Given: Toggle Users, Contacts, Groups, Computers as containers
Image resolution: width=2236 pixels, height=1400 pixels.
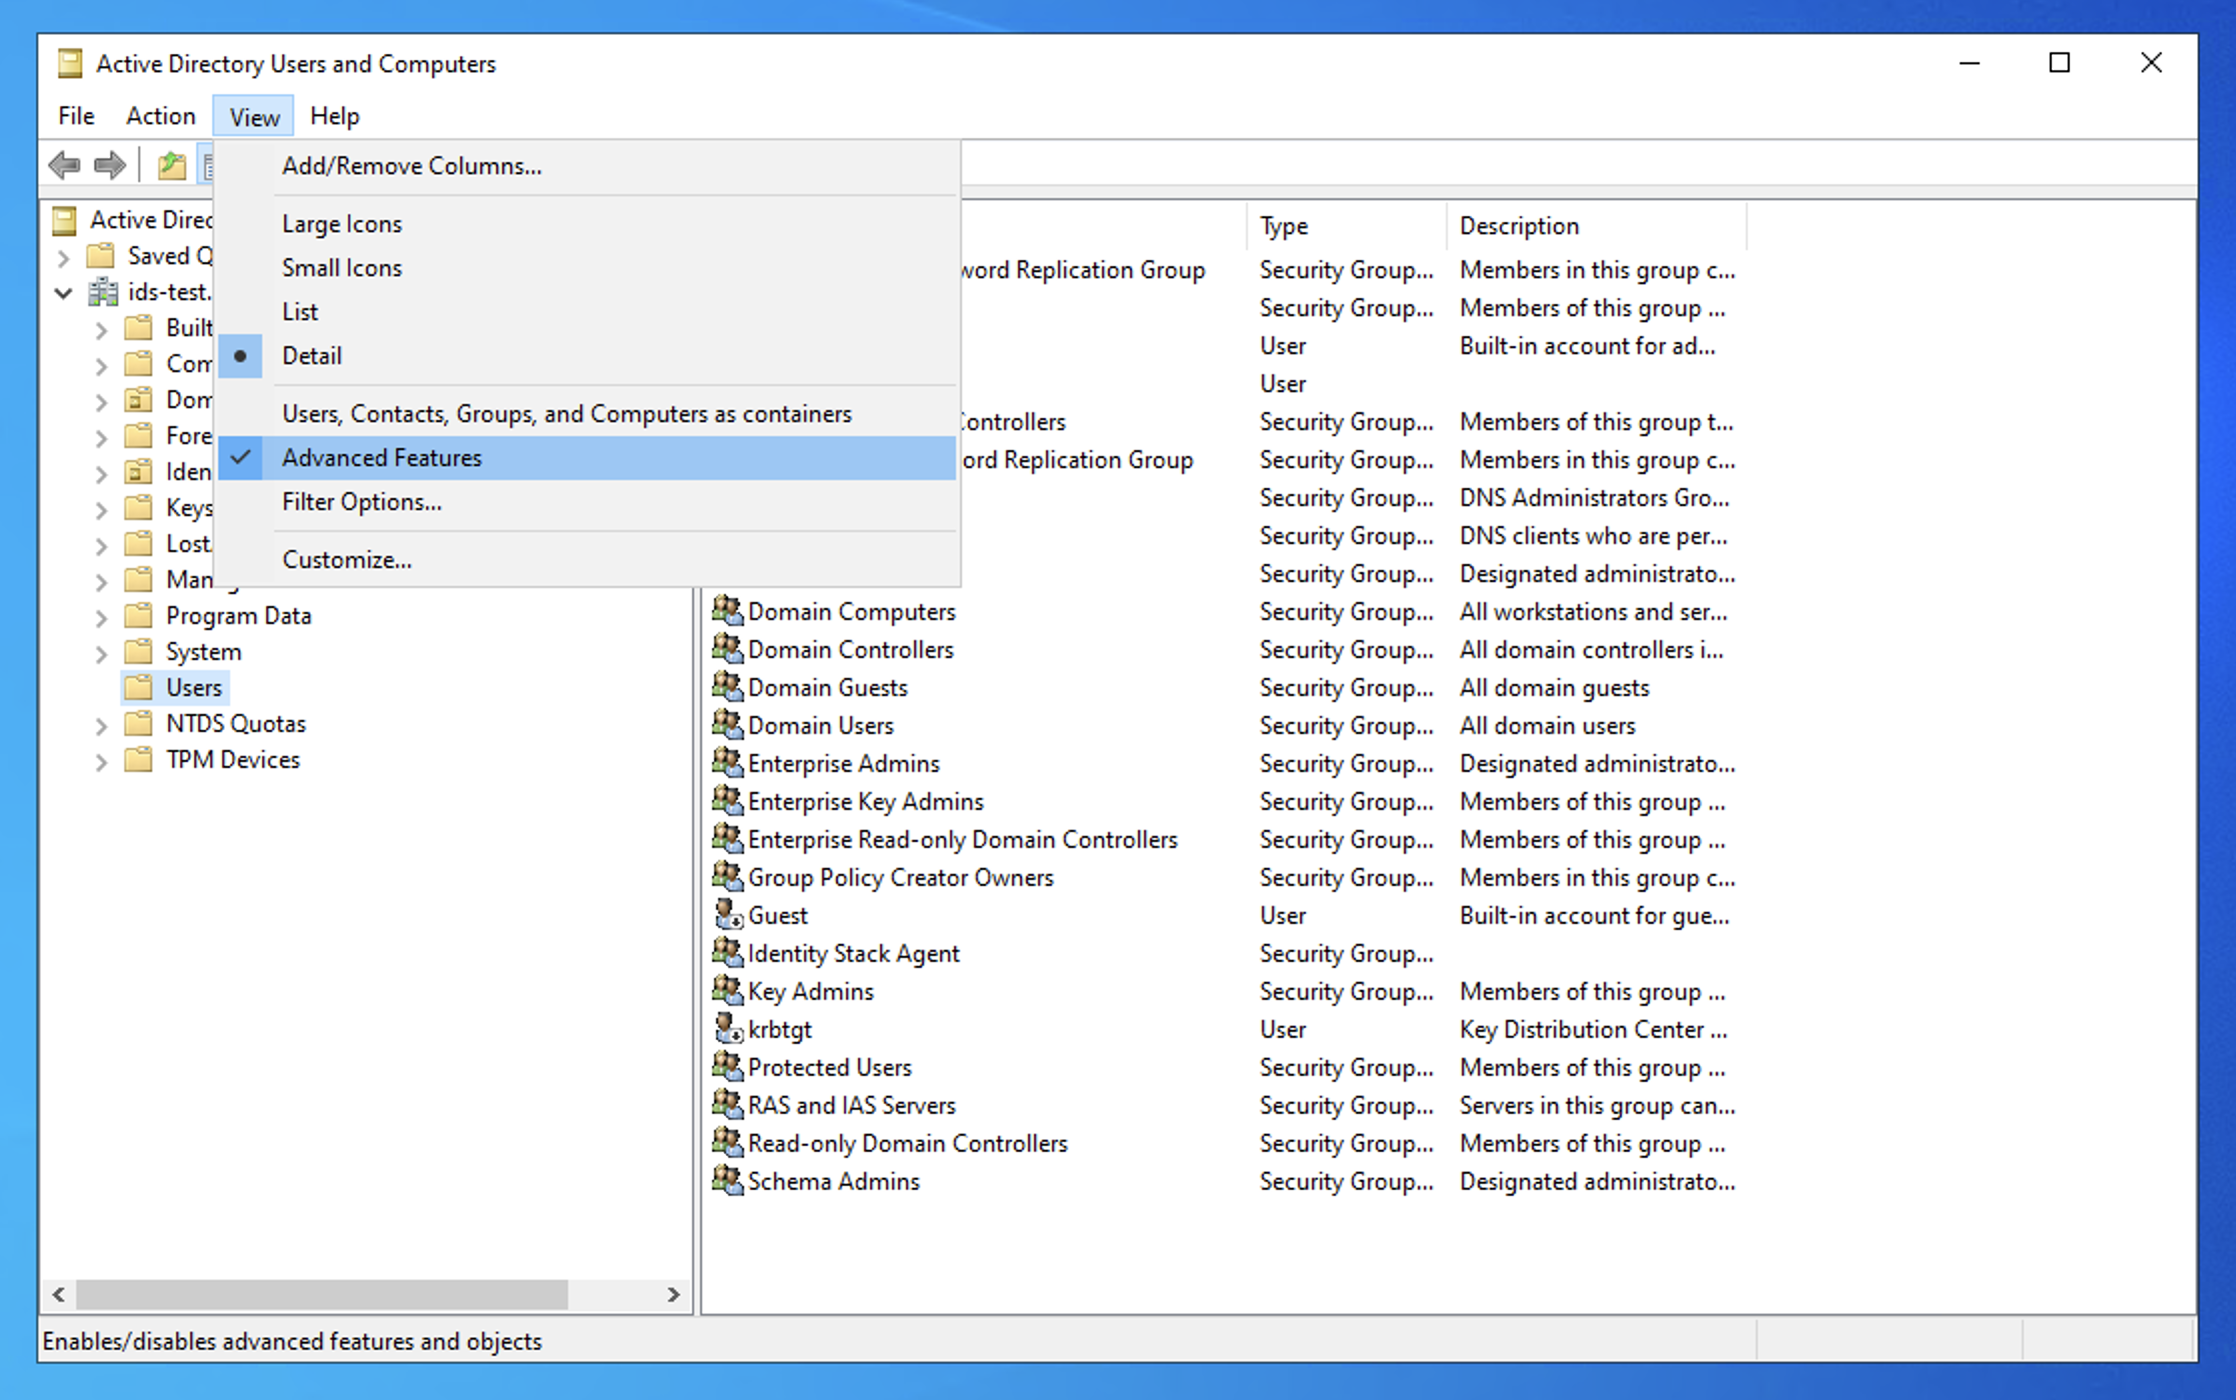Looking at the screenshot, I should click(587, 414).
